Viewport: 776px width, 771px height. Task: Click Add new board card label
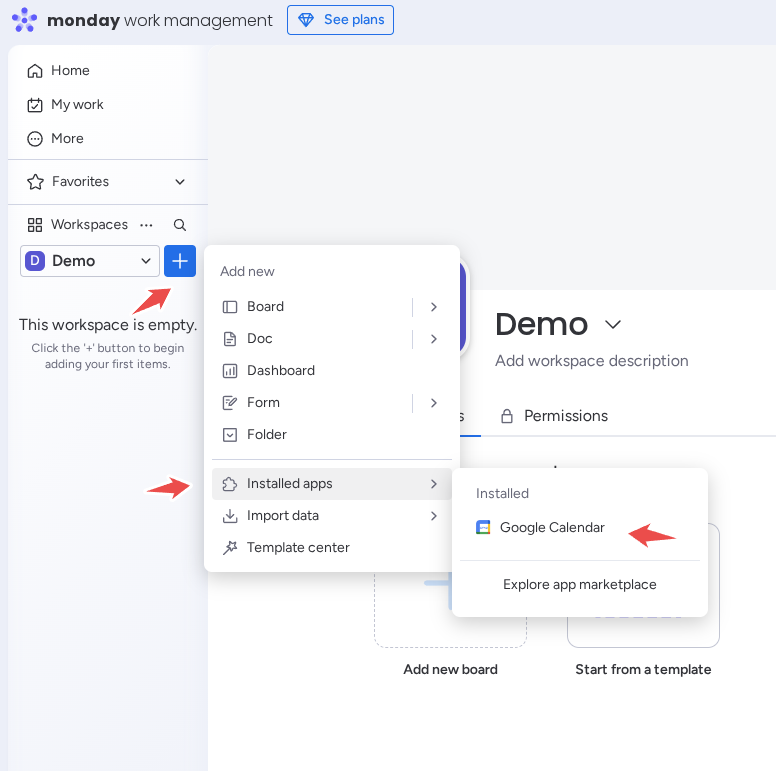pyautogui.click(x=450, y=670)
